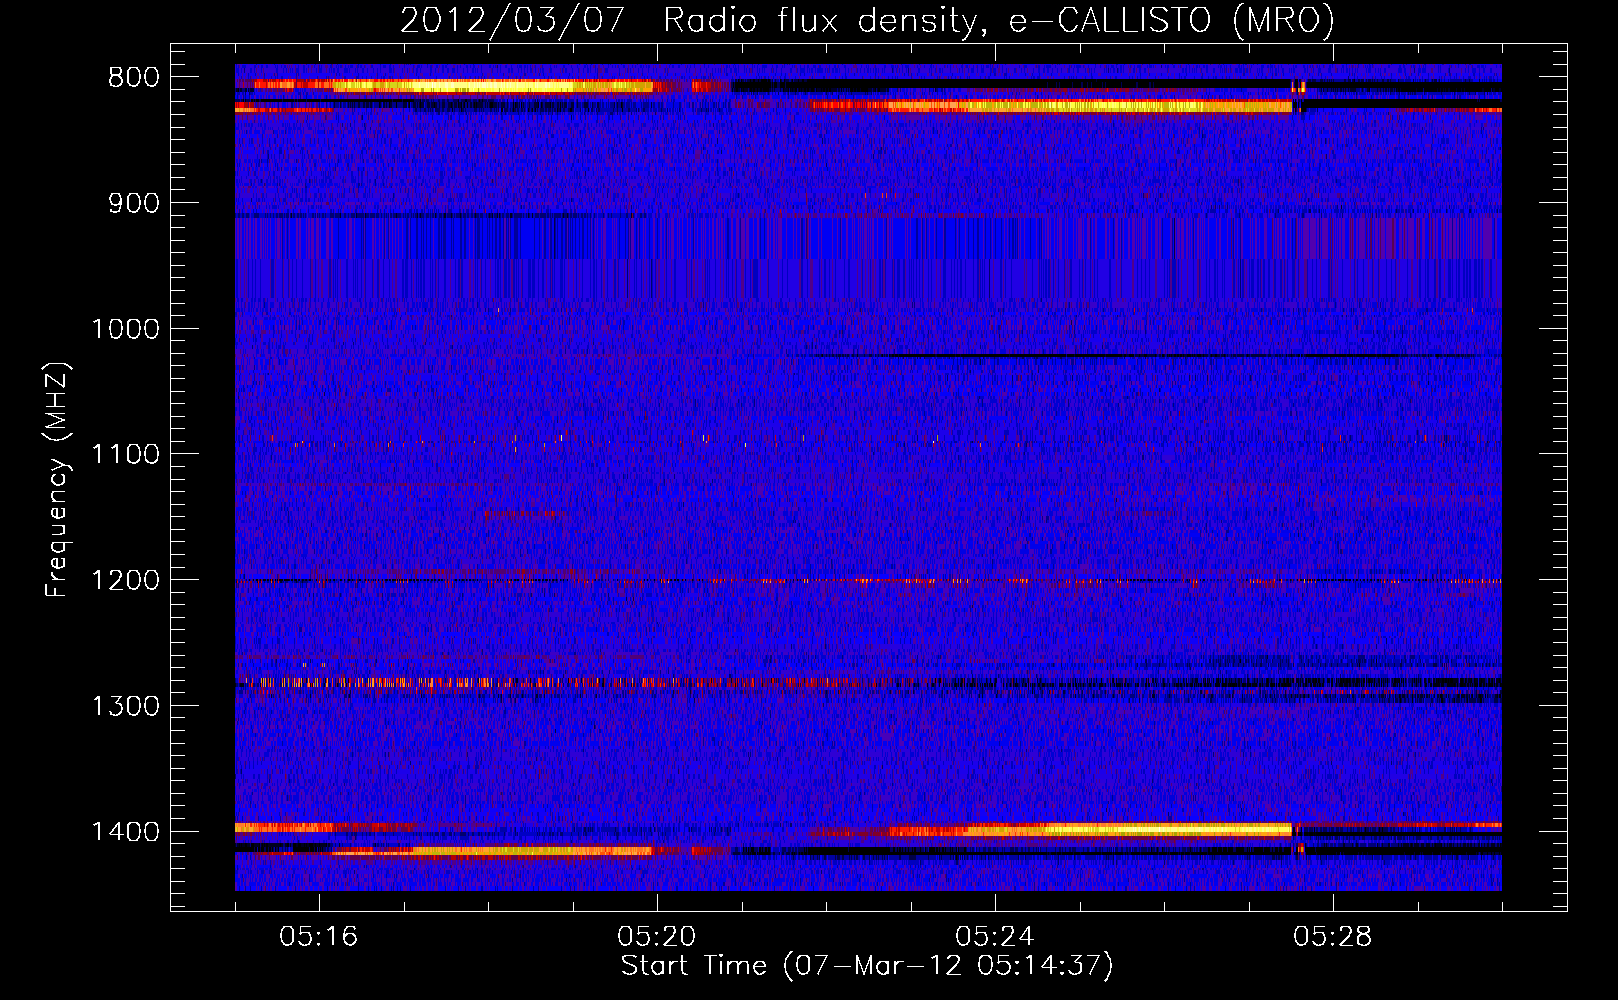Click the 05:20 time tick label
1618x1000 pixels.
click(657, 937)
